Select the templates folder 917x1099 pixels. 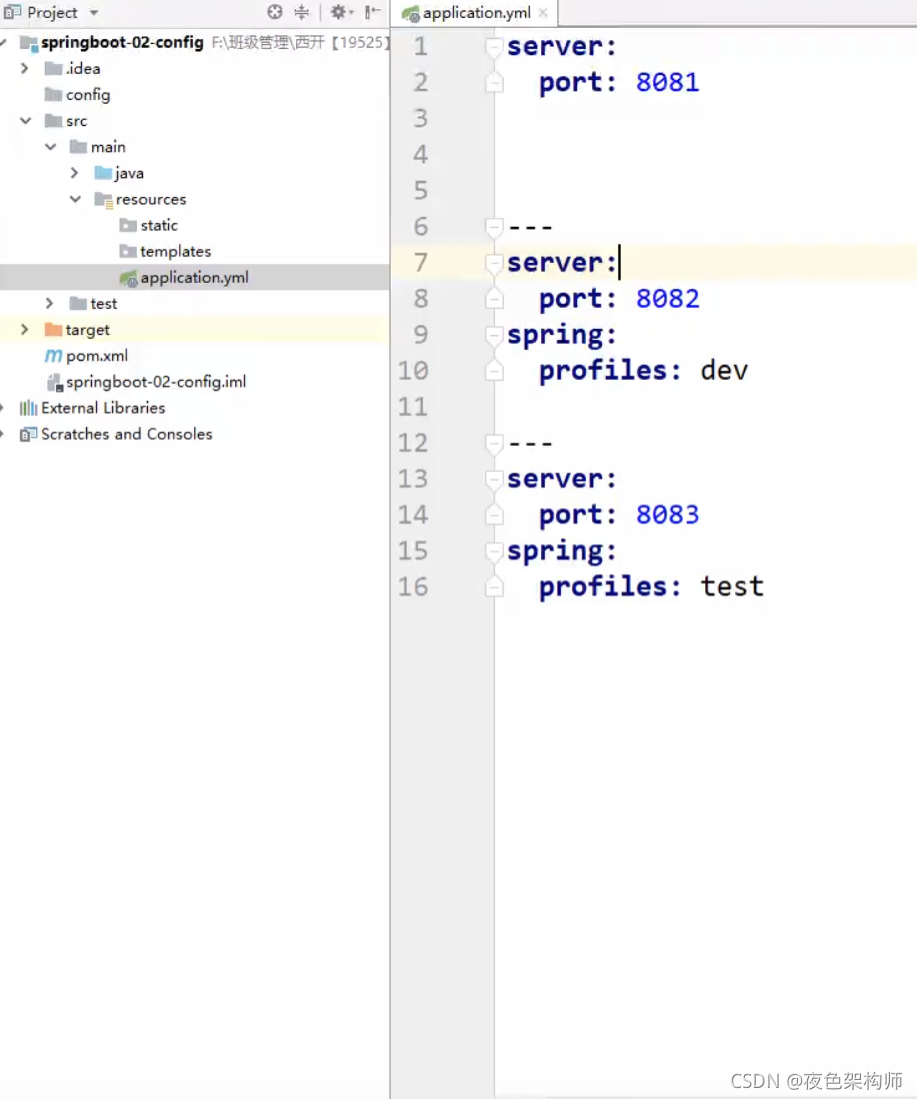coord(175,251)
